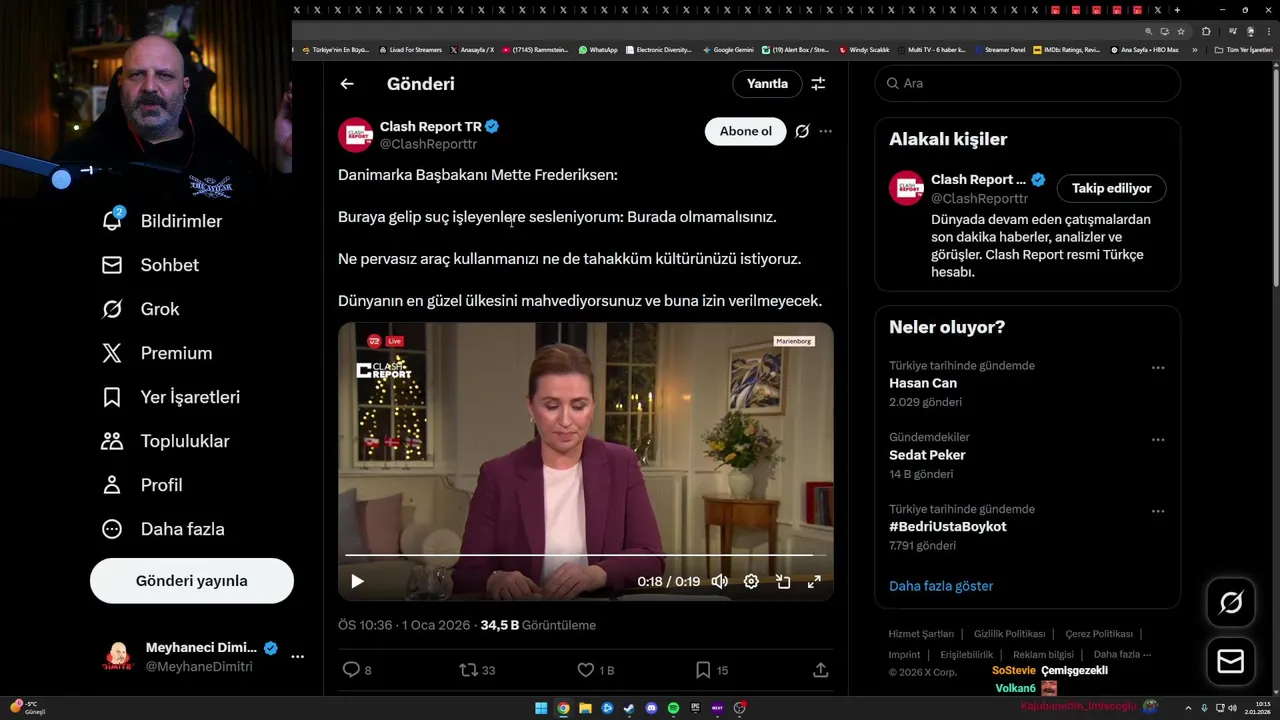Open reply filter settings icon beside Yanıtla
This screenshot has height=720, width=1280.
(x=818, y=84)
